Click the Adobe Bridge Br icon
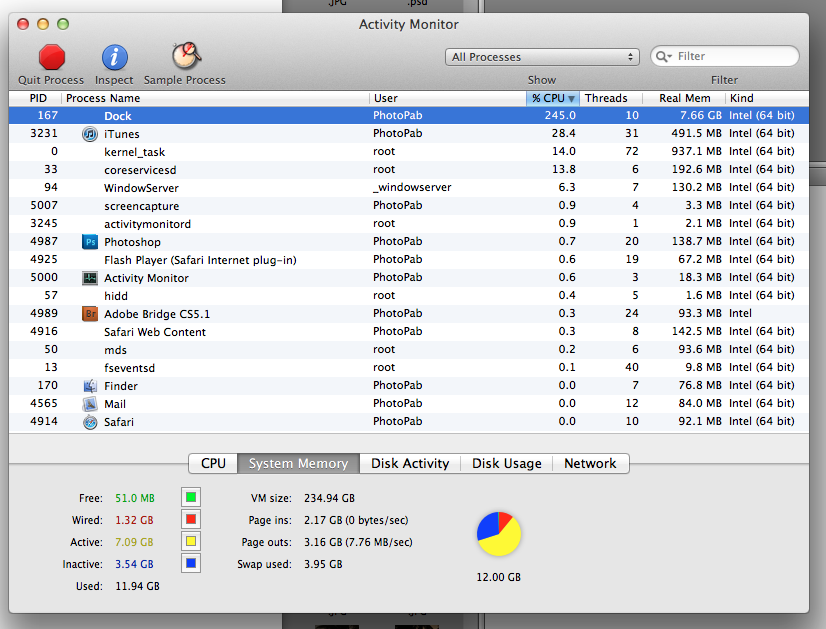 click(x=90, y=314)
